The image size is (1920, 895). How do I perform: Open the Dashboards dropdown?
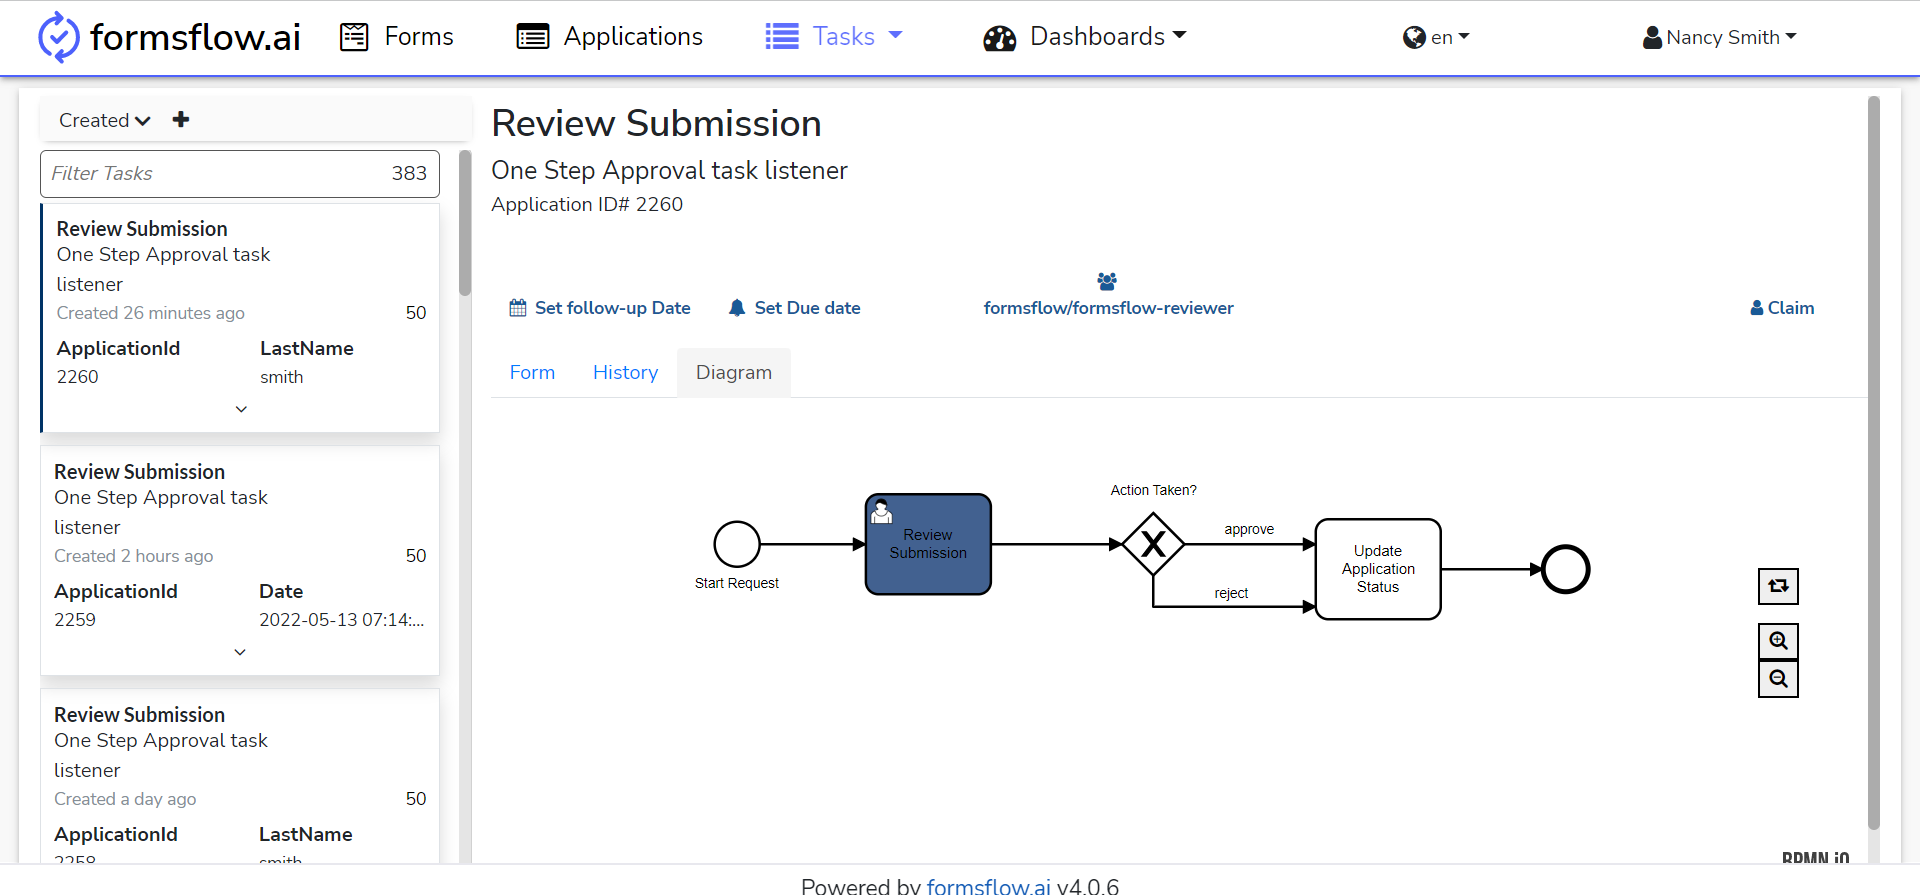coord(1085,37)
